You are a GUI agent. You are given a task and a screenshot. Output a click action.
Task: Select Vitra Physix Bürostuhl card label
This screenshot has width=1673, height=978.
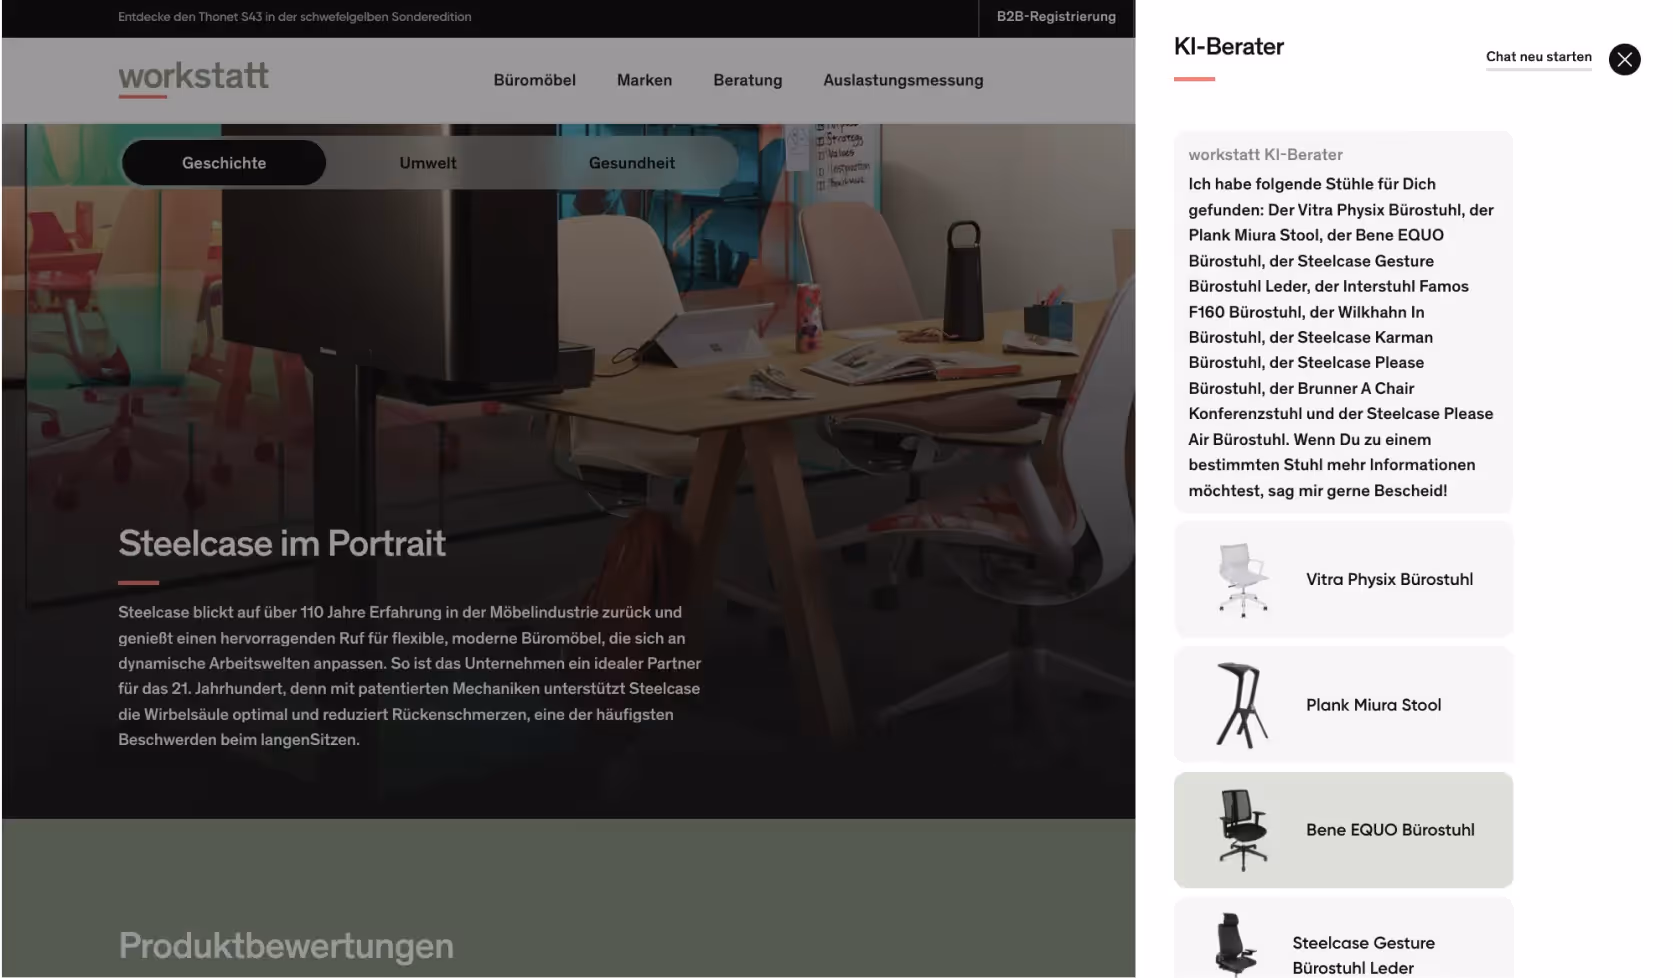tap(1389, 579)
